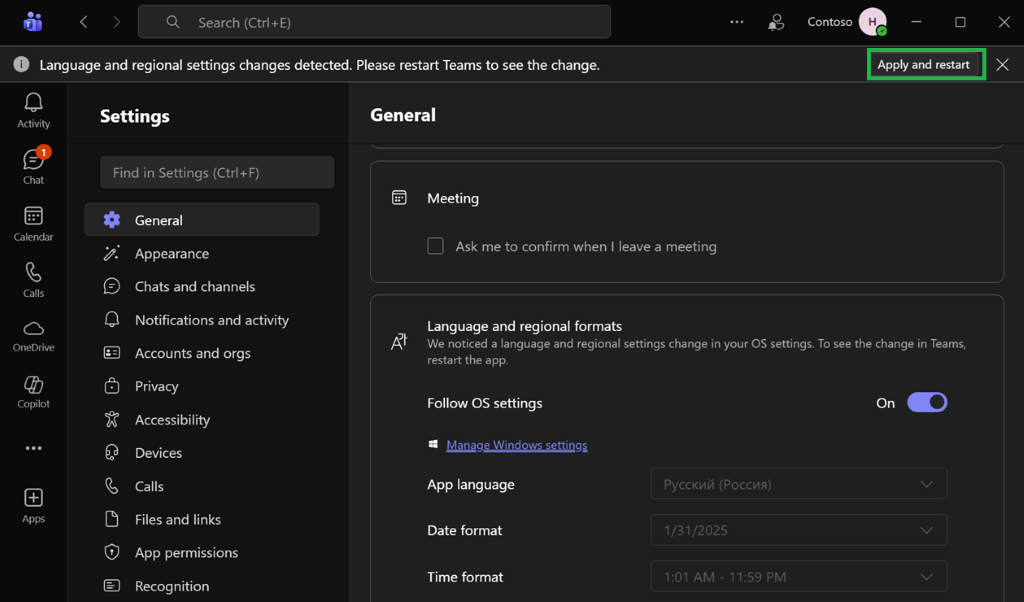
Task: Open the Calendar app
Action: (x=33, y=223)
